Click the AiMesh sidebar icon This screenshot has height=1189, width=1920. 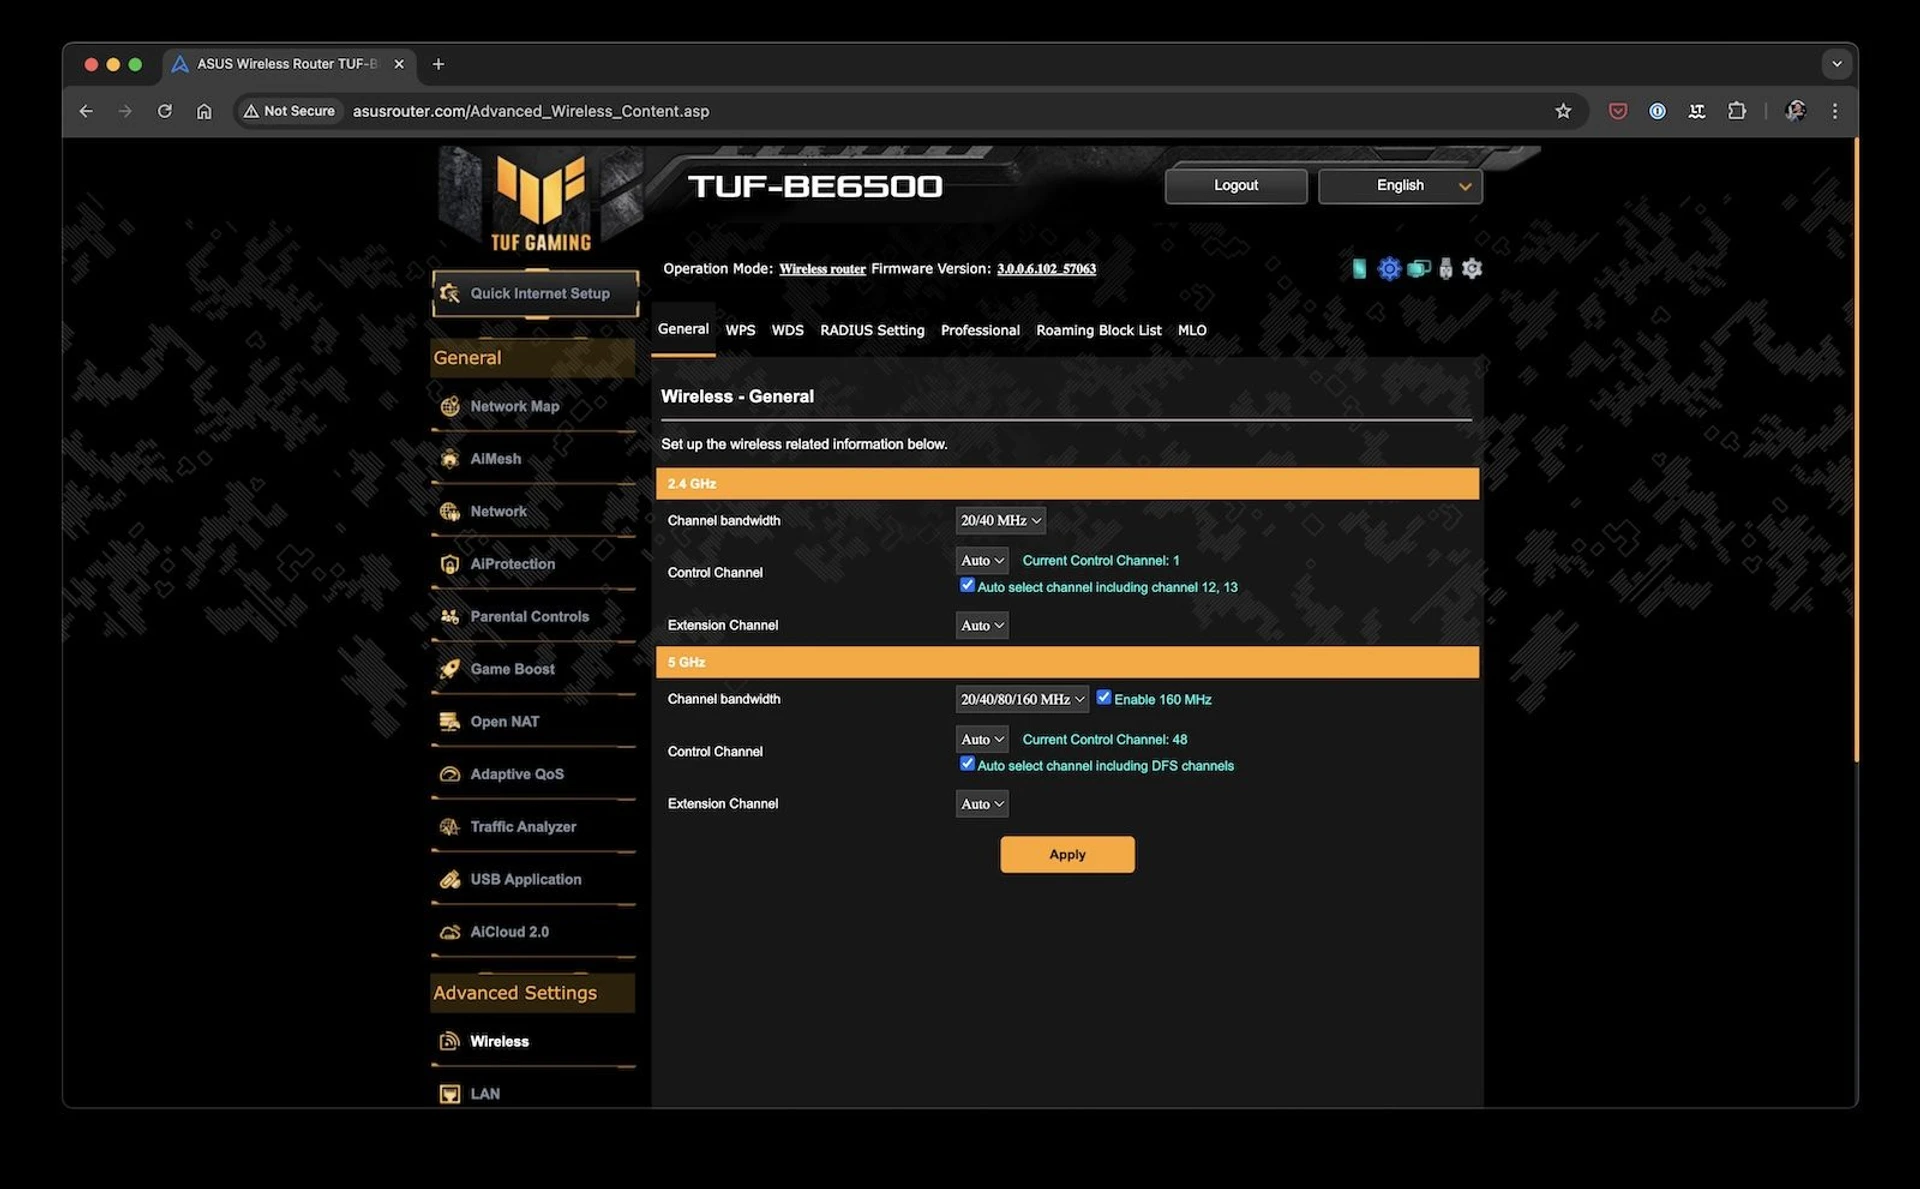point(450,459)
